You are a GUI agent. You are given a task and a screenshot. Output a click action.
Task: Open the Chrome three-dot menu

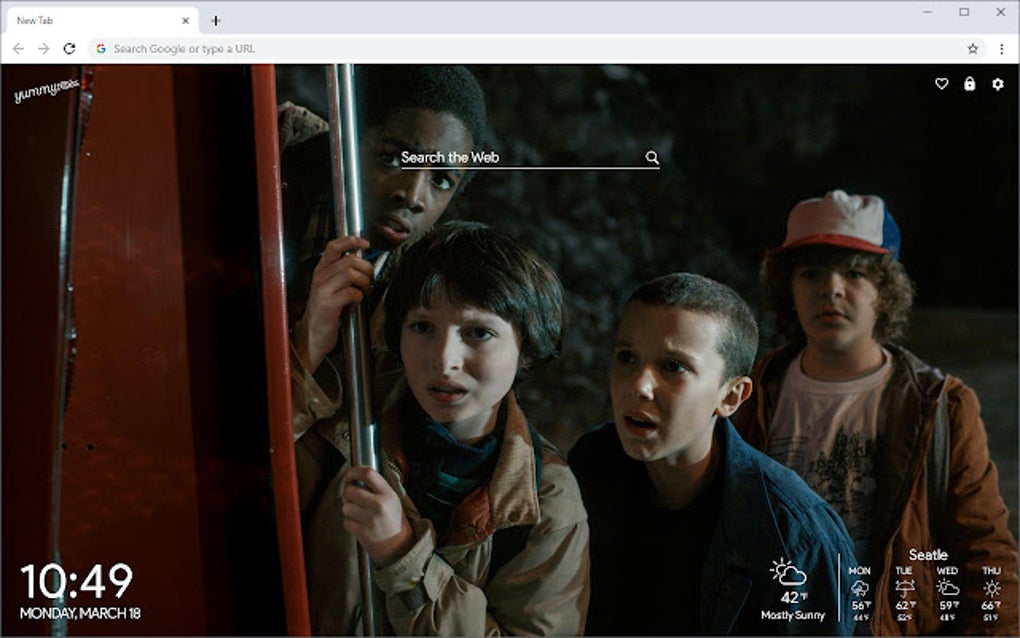1002,47
